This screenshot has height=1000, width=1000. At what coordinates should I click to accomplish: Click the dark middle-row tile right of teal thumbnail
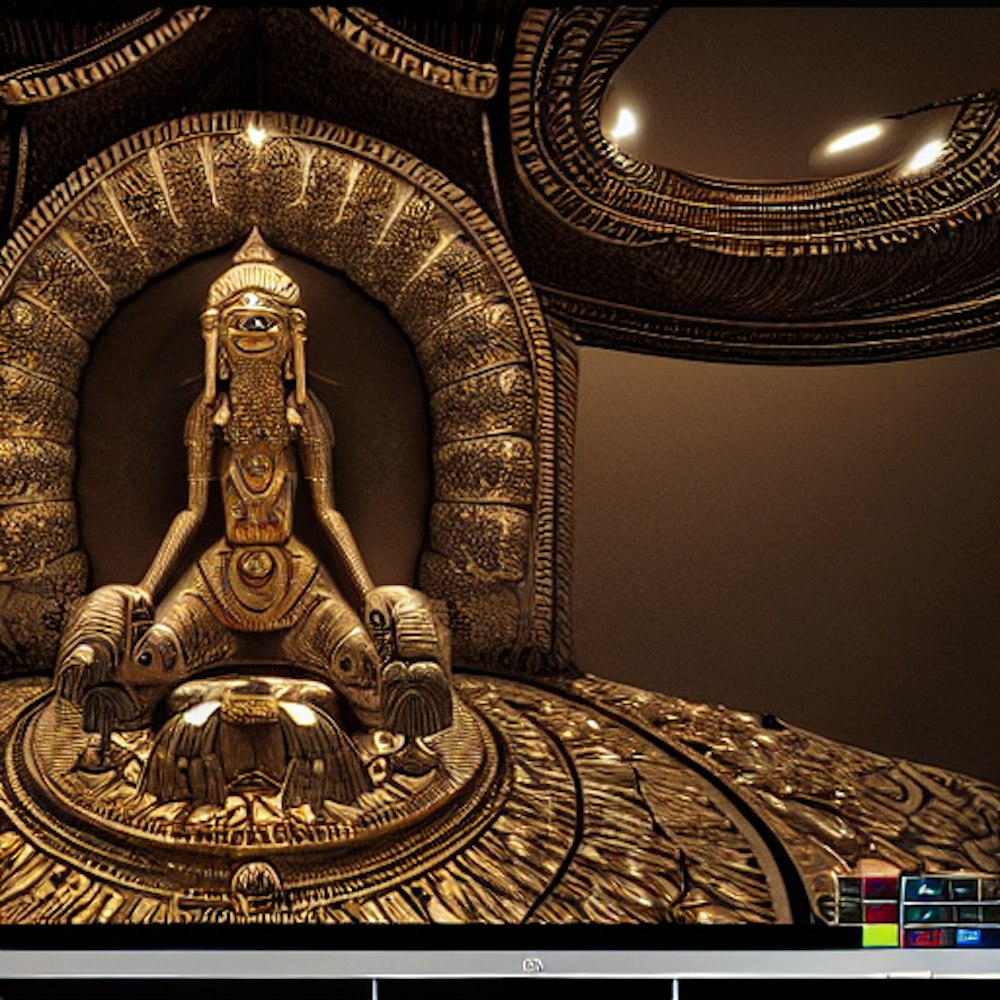(967, 914)
